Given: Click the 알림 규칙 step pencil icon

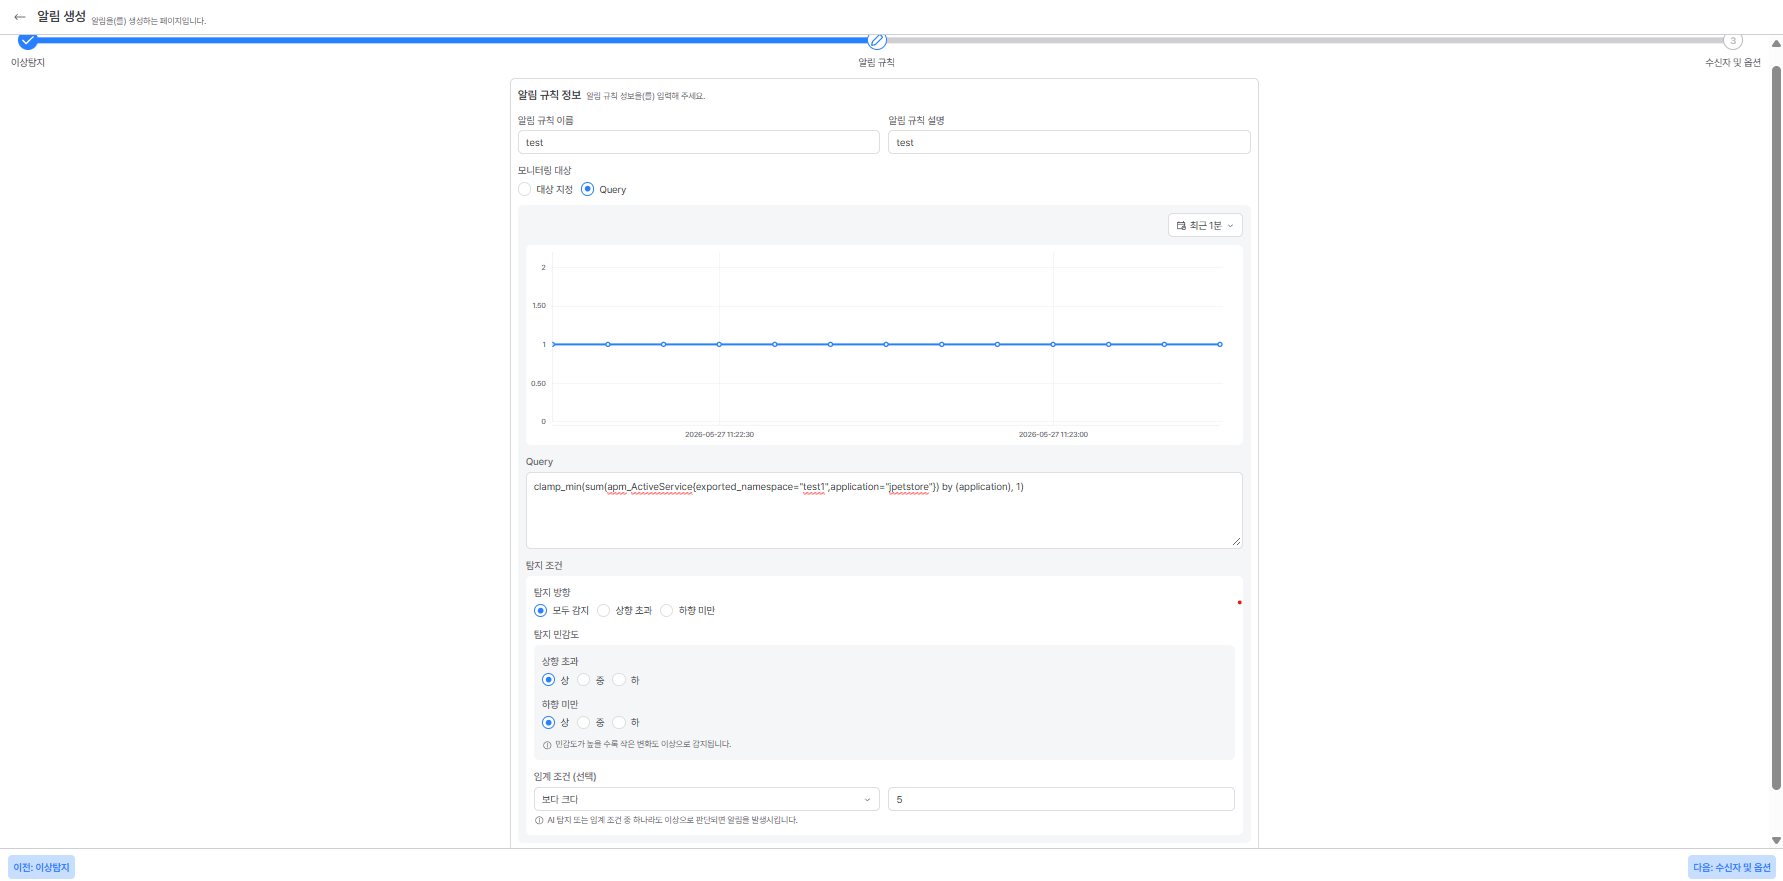Looking at the screenshot, I should coord(877,41).
